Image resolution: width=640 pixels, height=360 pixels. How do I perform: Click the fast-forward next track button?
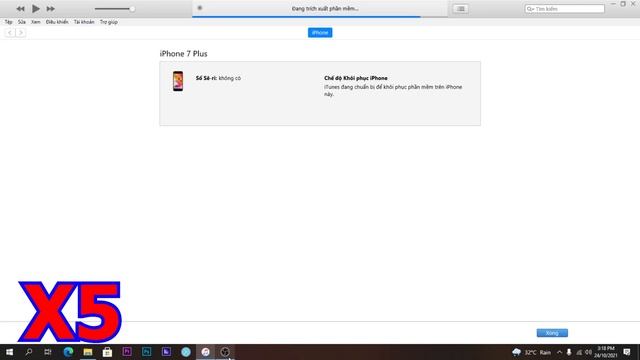50,9
